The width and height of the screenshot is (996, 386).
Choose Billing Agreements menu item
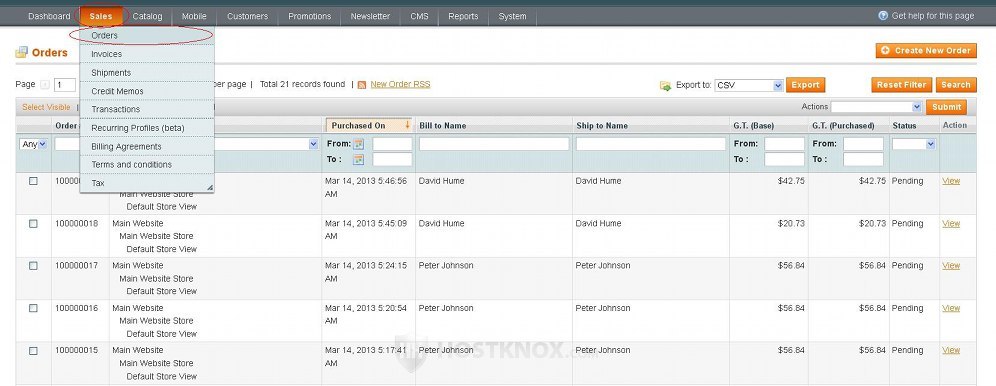147,146
